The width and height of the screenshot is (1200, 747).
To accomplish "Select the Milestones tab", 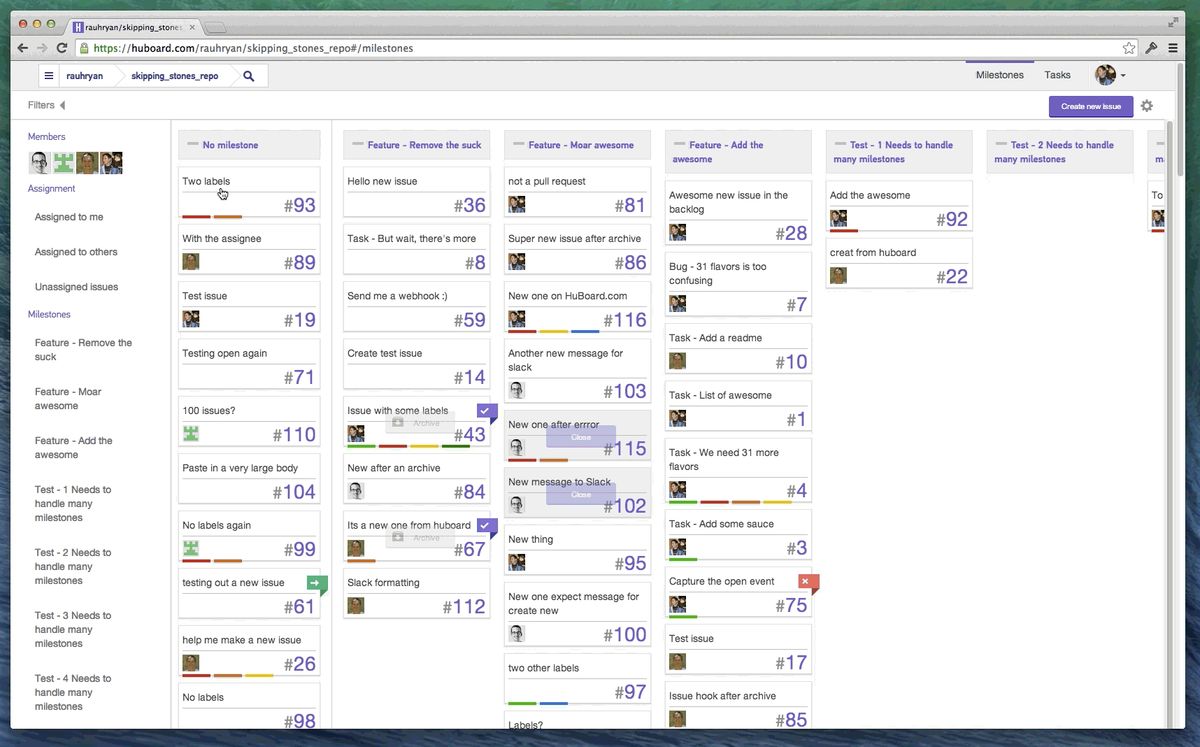I will (999, 75).
